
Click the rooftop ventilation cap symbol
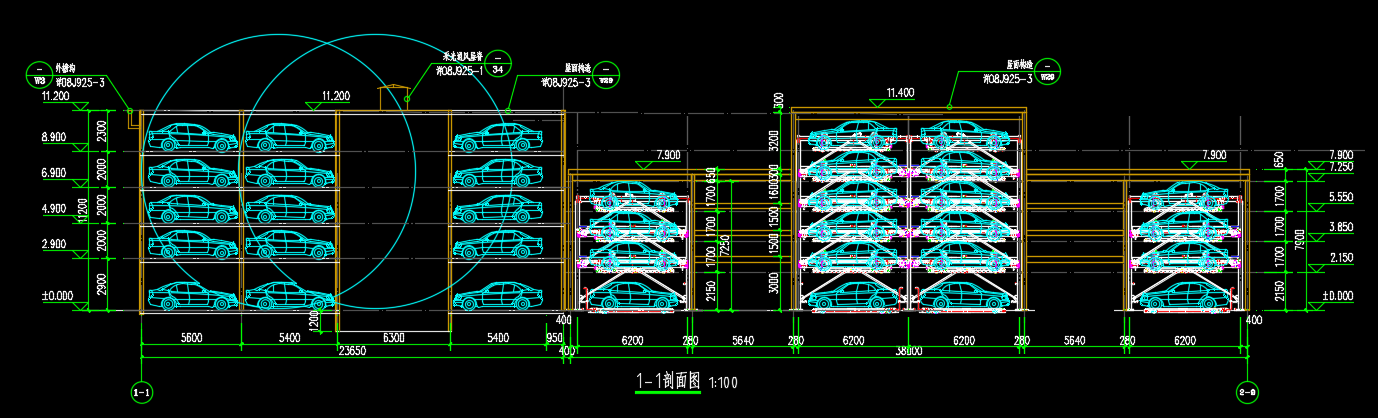(392, 96)
